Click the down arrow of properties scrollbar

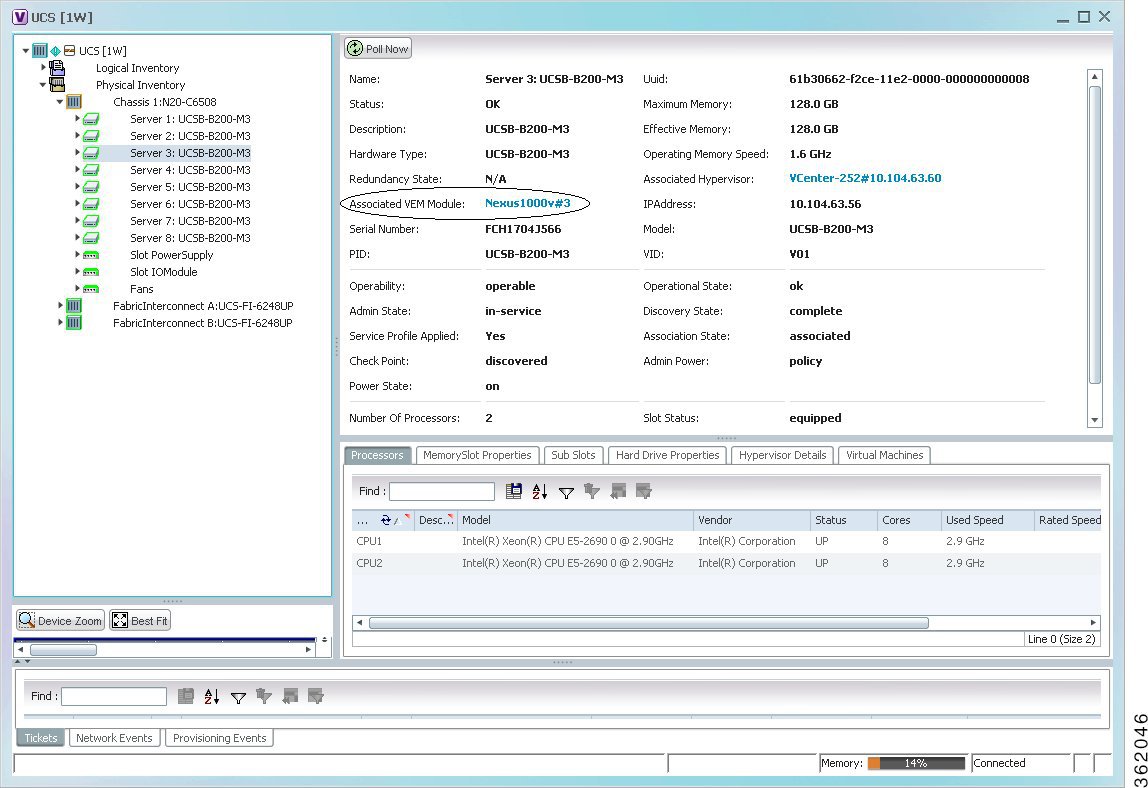[x=1095, y=420]
